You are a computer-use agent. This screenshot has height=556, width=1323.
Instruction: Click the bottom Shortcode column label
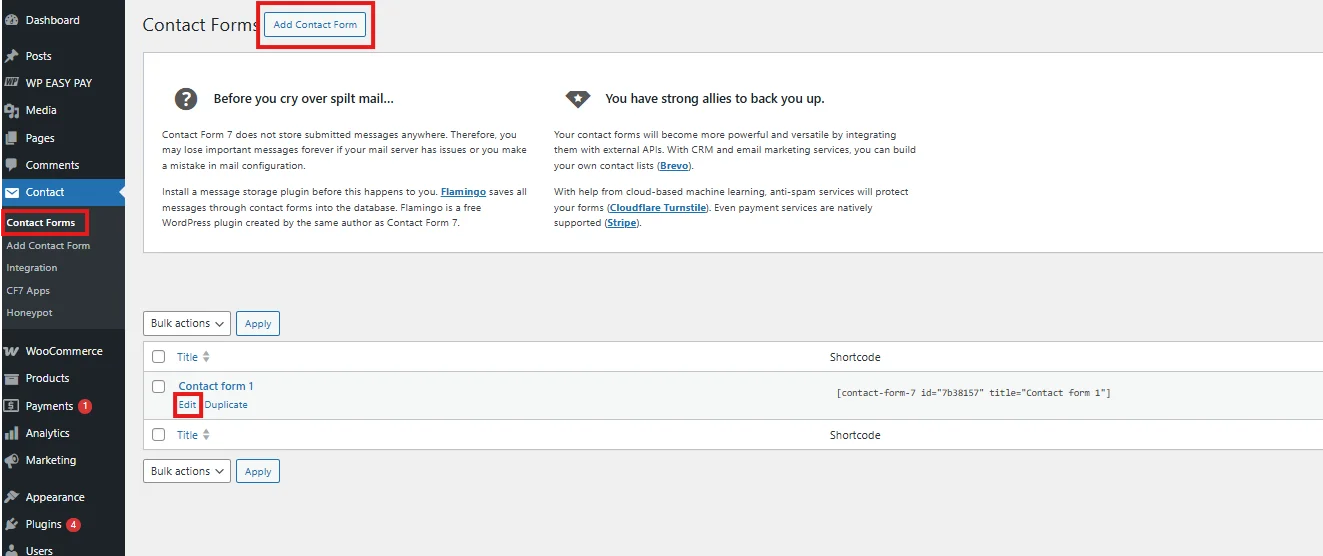tap(855, 435)
